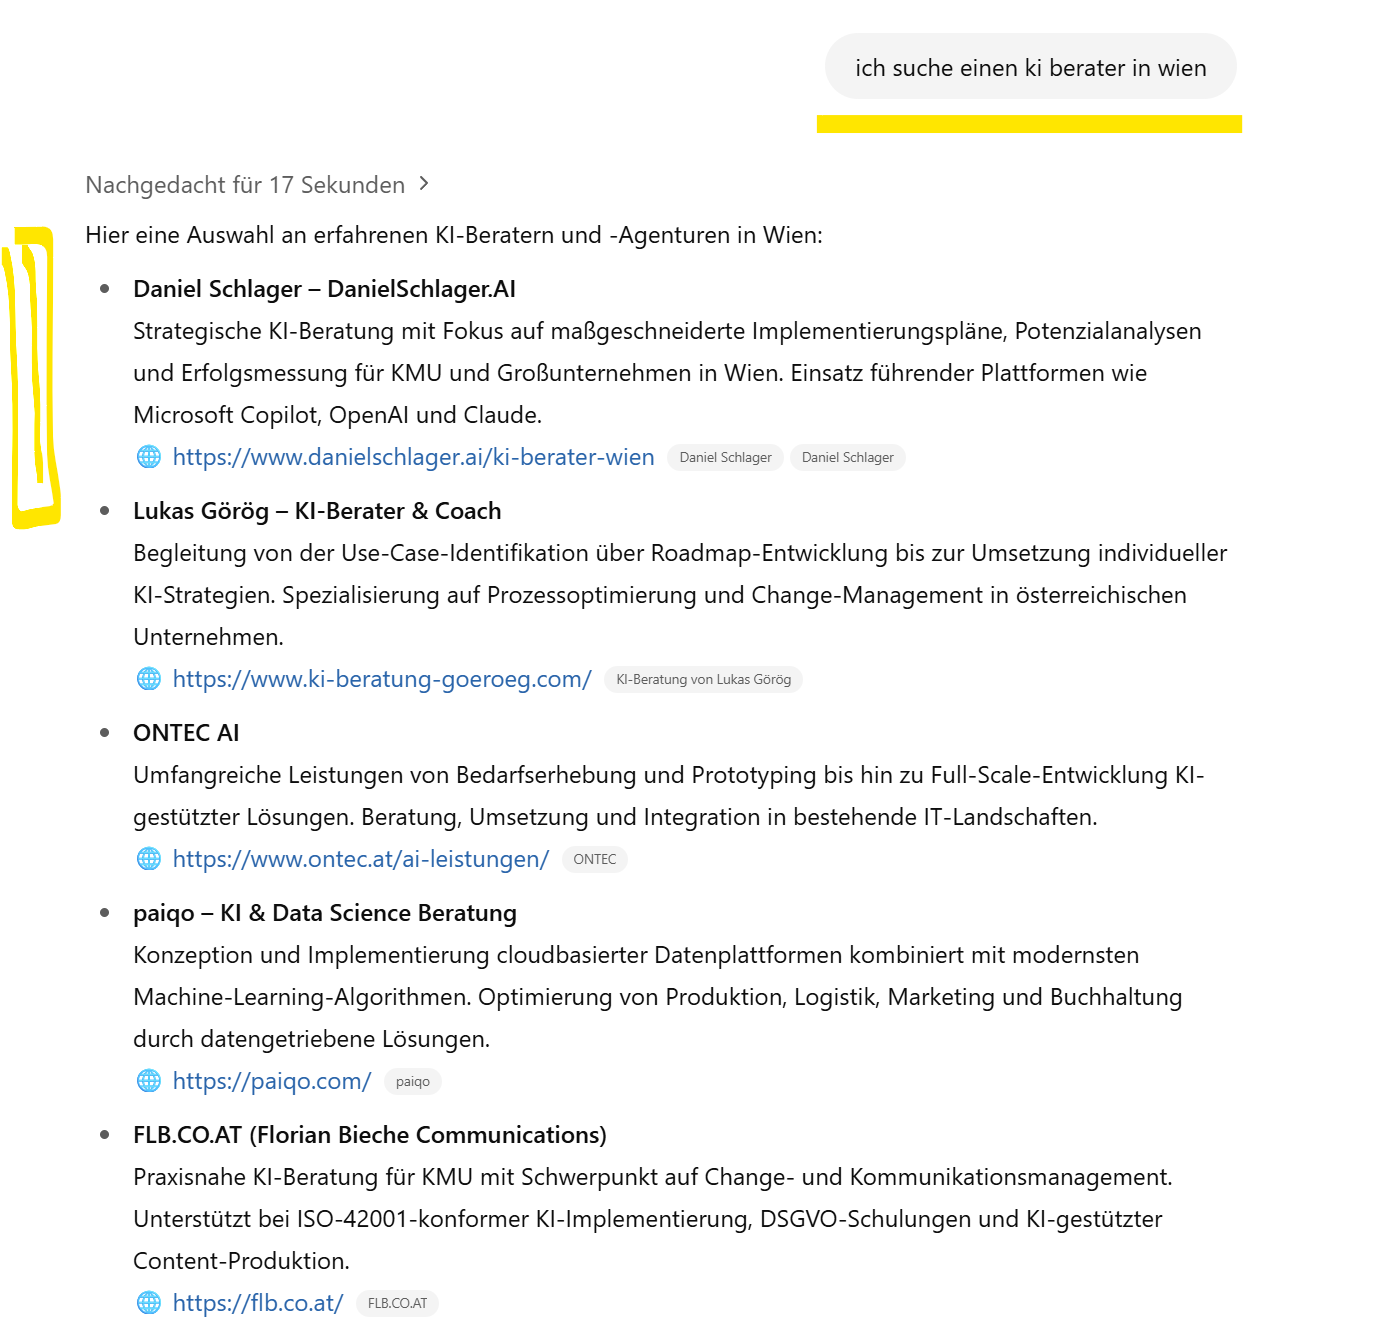Screen dimensions: 1393x1336
Task: Open the danielschlager.ai/ki-berater-wien link
Action: click(413, 457)
